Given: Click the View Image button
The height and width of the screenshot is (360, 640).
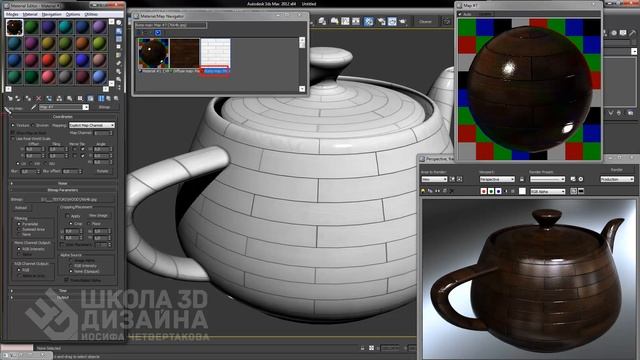Looking at the screenshot, I should (98, 216).
